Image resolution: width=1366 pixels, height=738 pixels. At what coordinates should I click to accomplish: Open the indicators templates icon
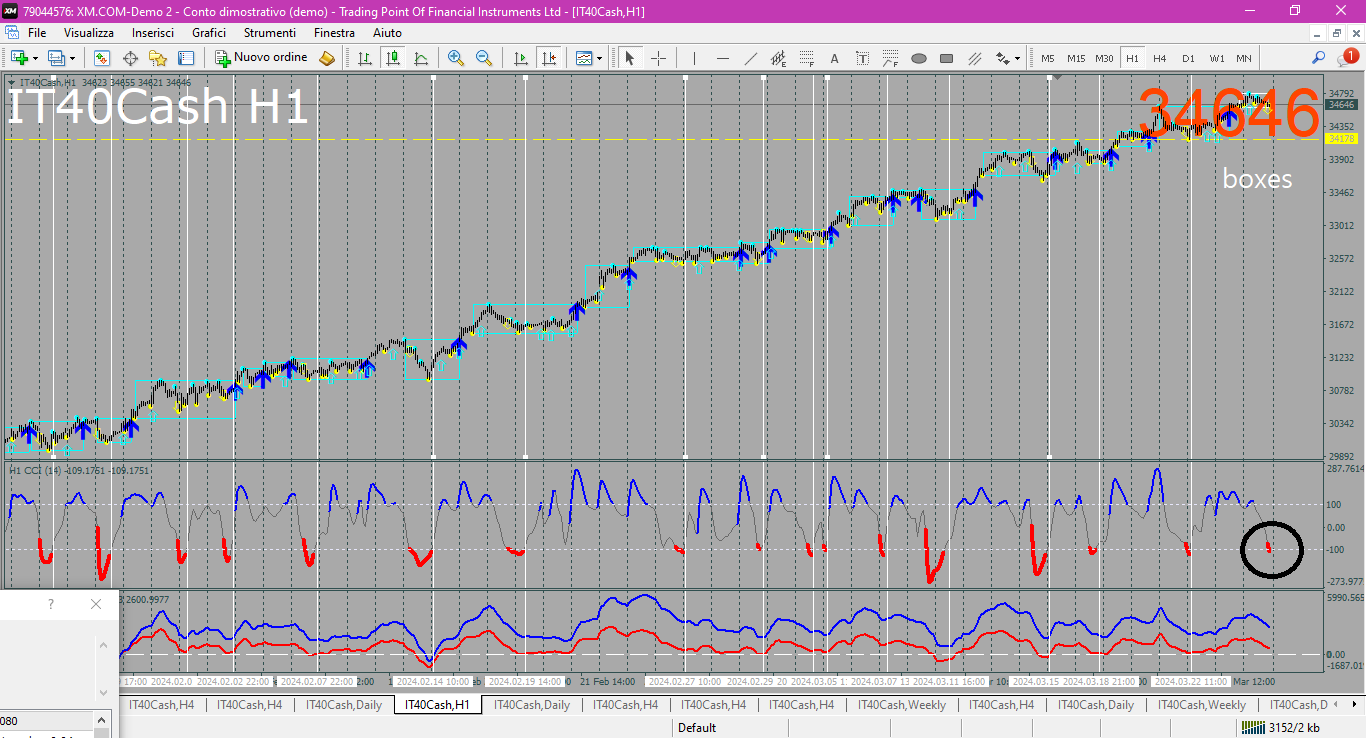pyautogui.click(x=584, y=58)
